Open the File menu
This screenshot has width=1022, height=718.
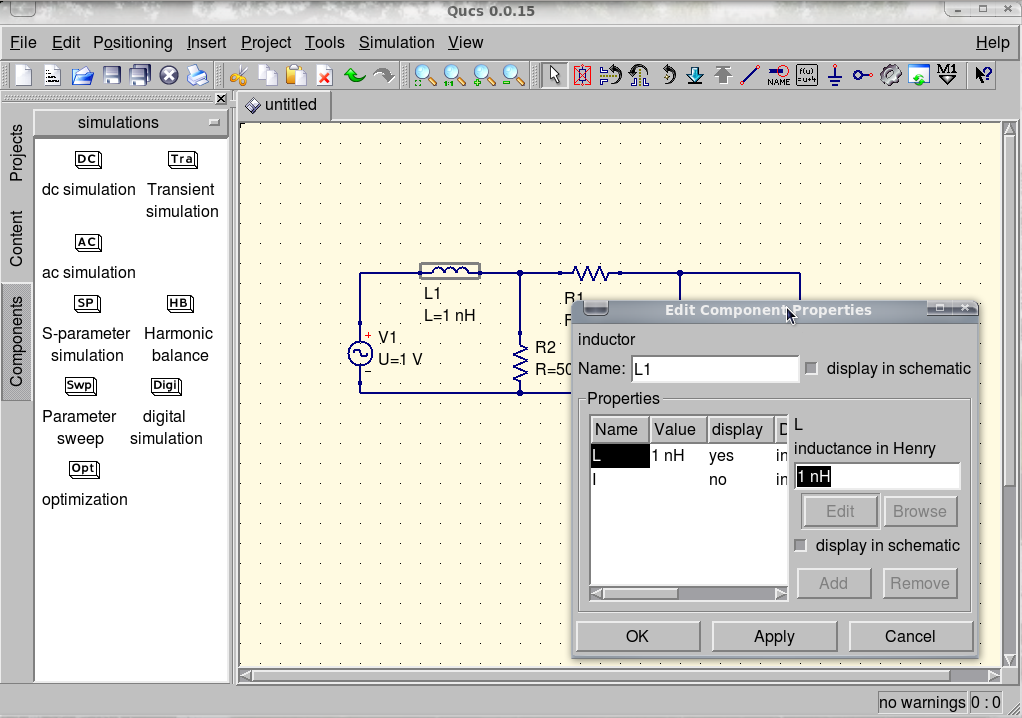click(23, 42)
